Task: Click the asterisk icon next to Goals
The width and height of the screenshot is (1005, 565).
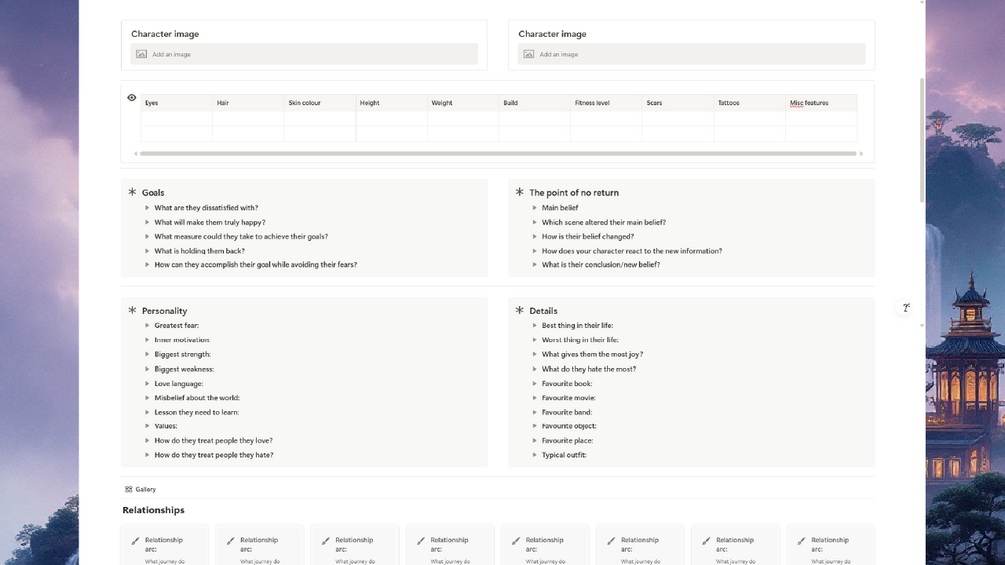Action: [x=132, y=192]
